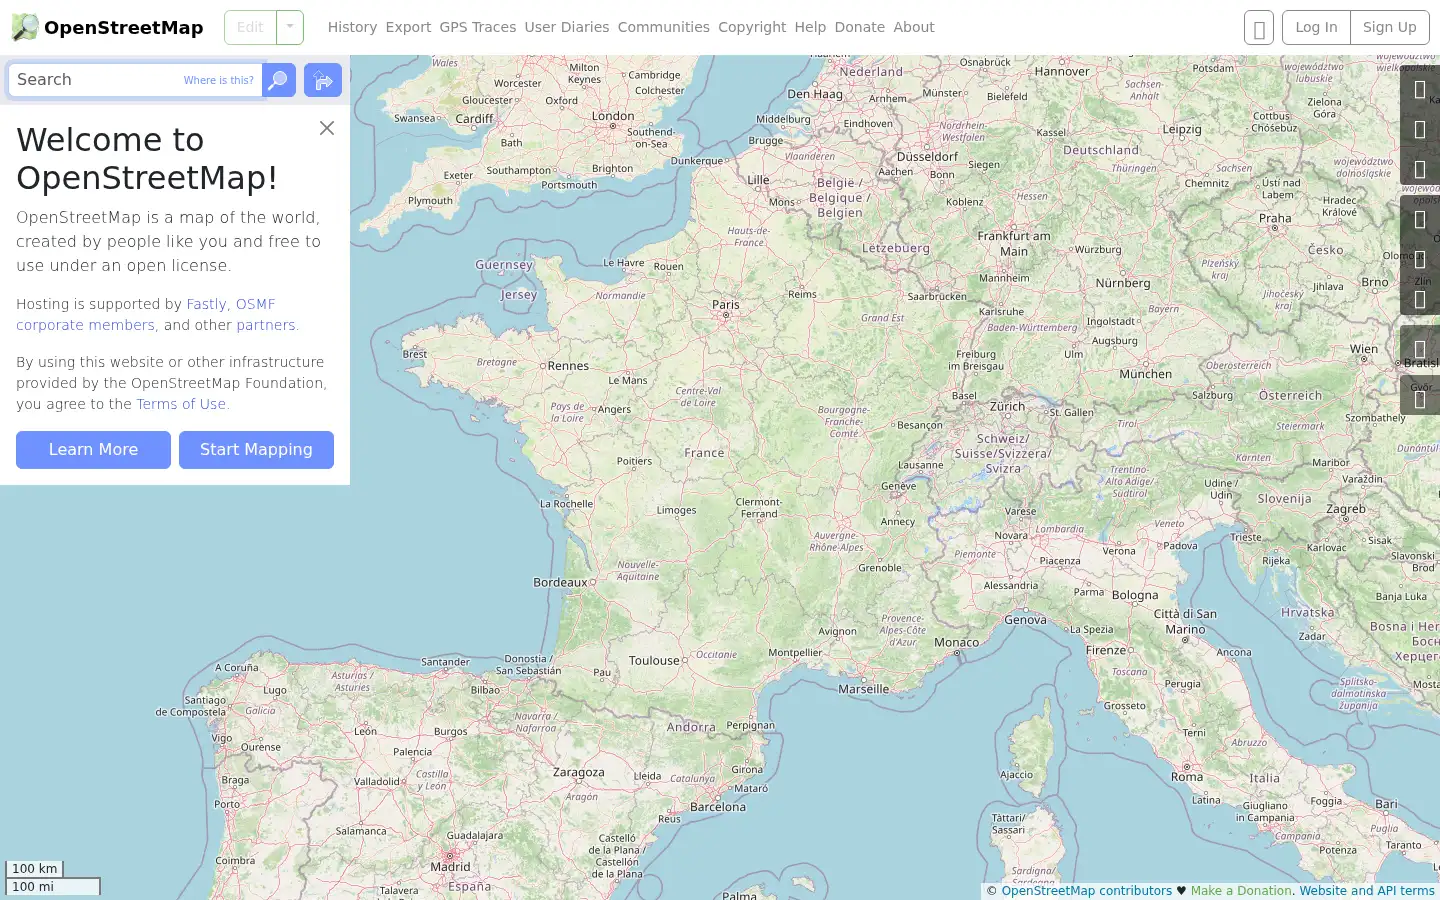This screenshot has height=900, width=1440.
Task: Open the Help page
Action: [x=810, y=27]
